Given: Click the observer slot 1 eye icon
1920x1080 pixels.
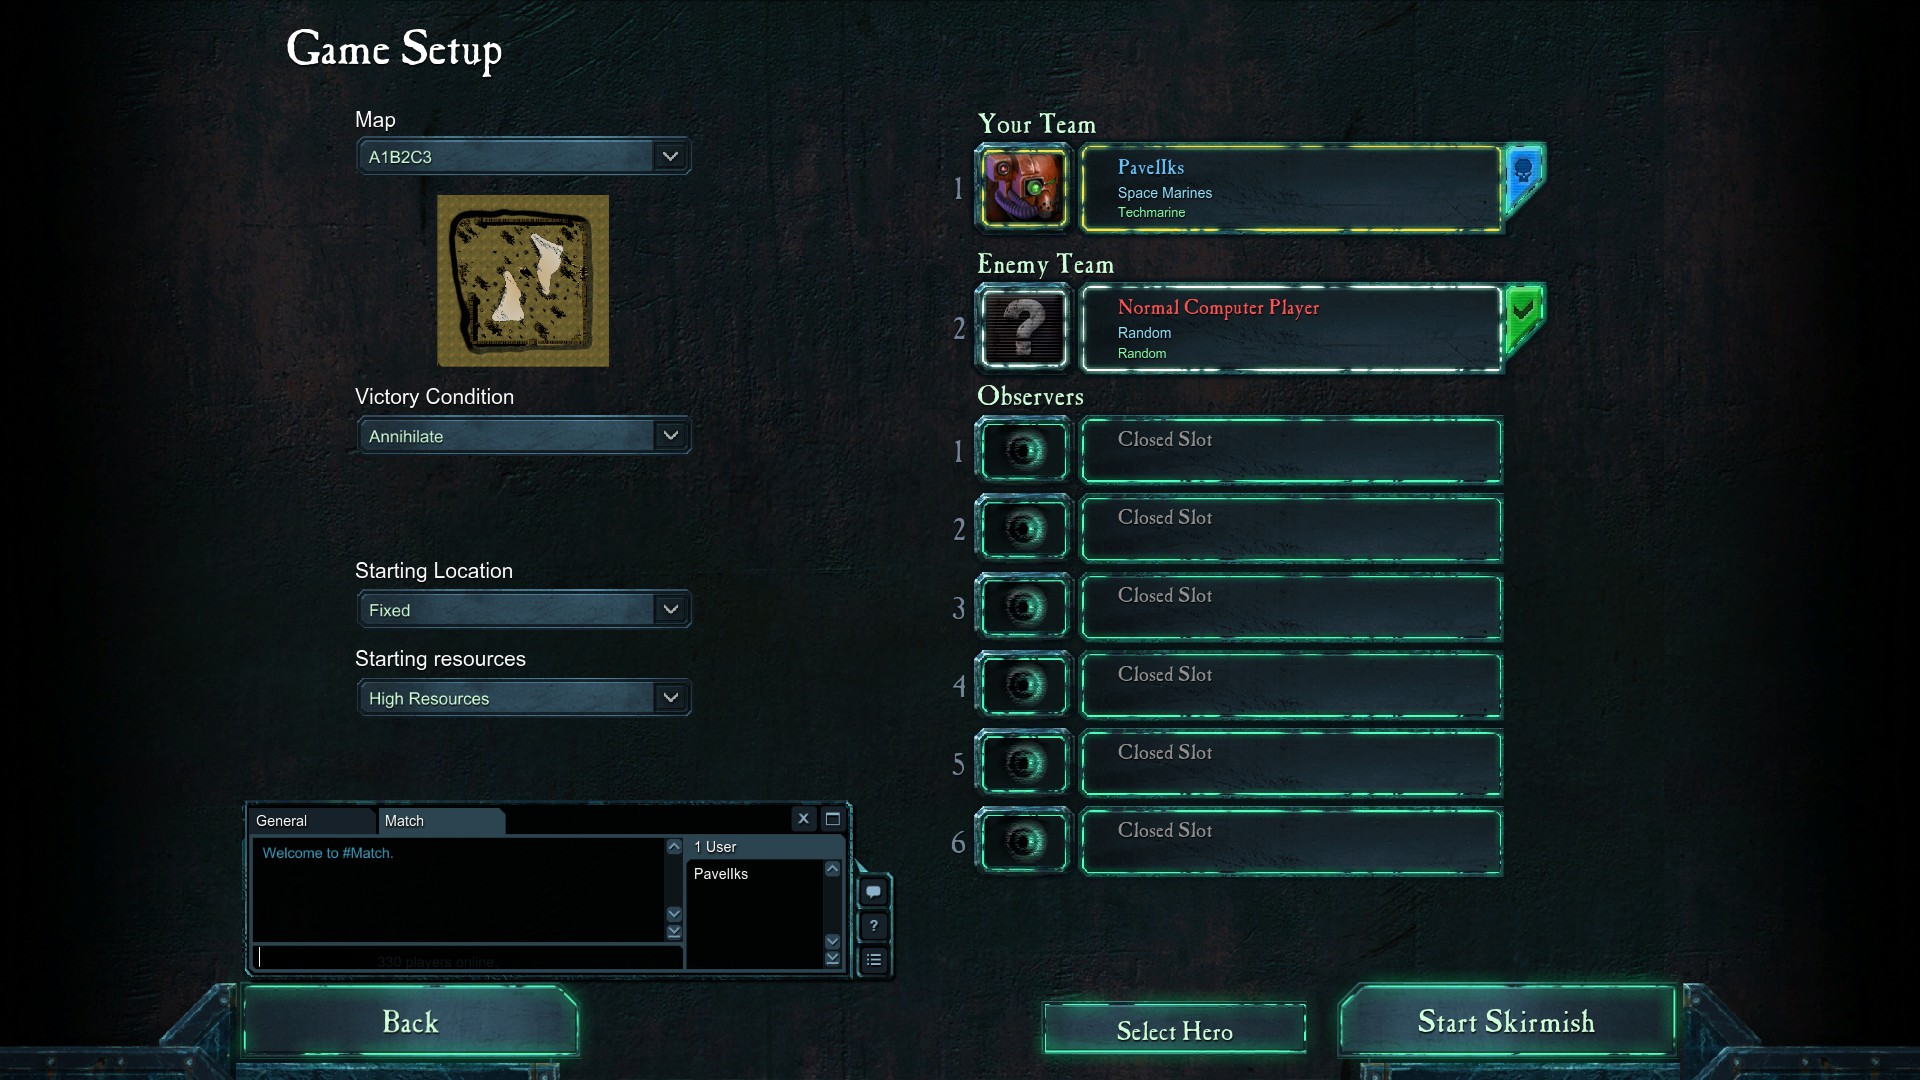Looking at the screenshot, I should [1023, 451].
